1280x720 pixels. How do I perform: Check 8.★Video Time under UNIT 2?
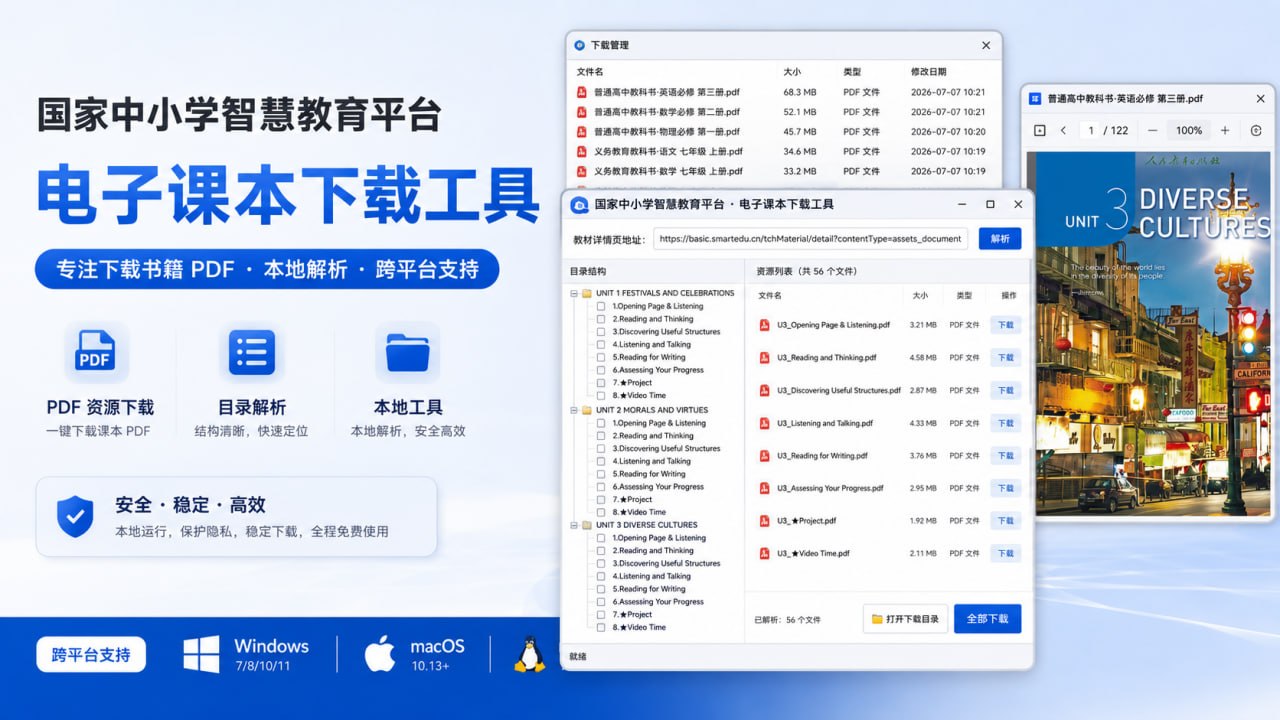point(601,512)
